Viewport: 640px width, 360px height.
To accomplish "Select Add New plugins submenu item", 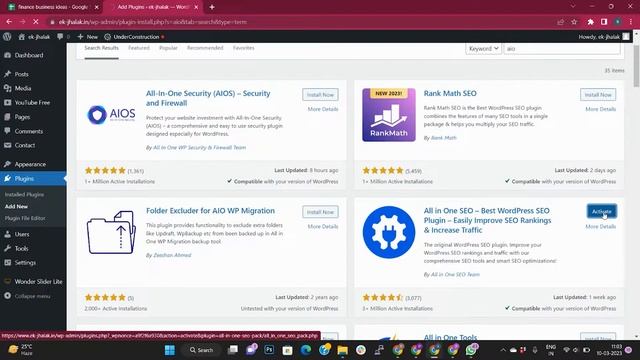I will click(16, 207).
